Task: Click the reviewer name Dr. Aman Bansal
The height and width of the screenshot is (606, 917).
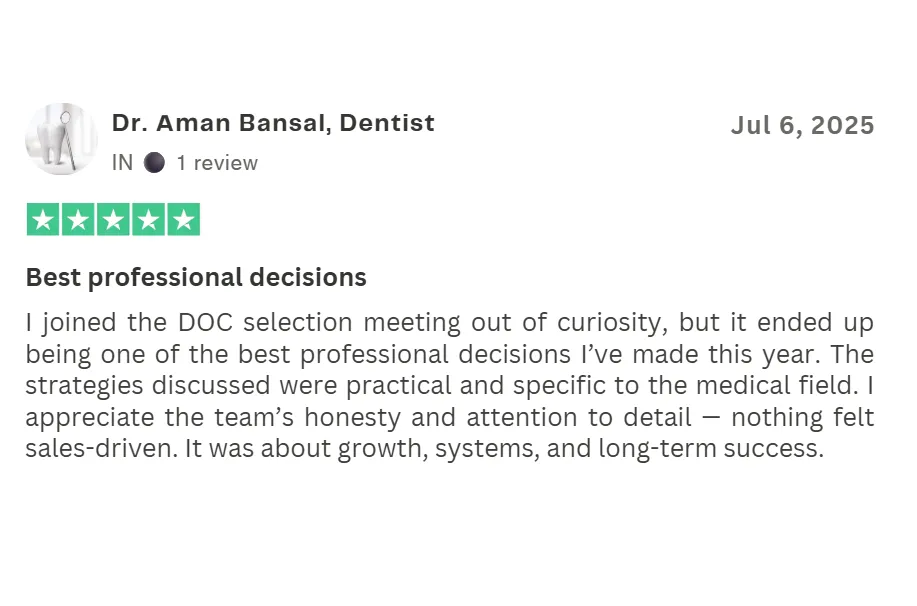Action: [219, 124]
